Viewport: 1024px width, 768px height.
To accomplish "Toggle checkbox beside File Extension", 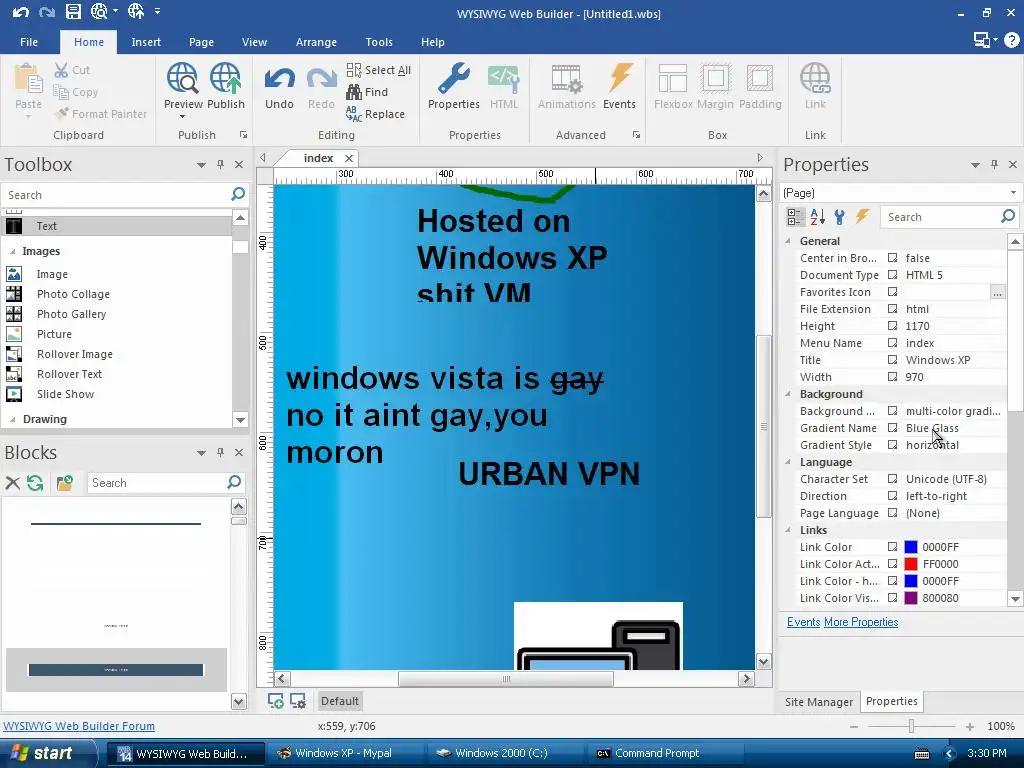I will coord(892,309).
